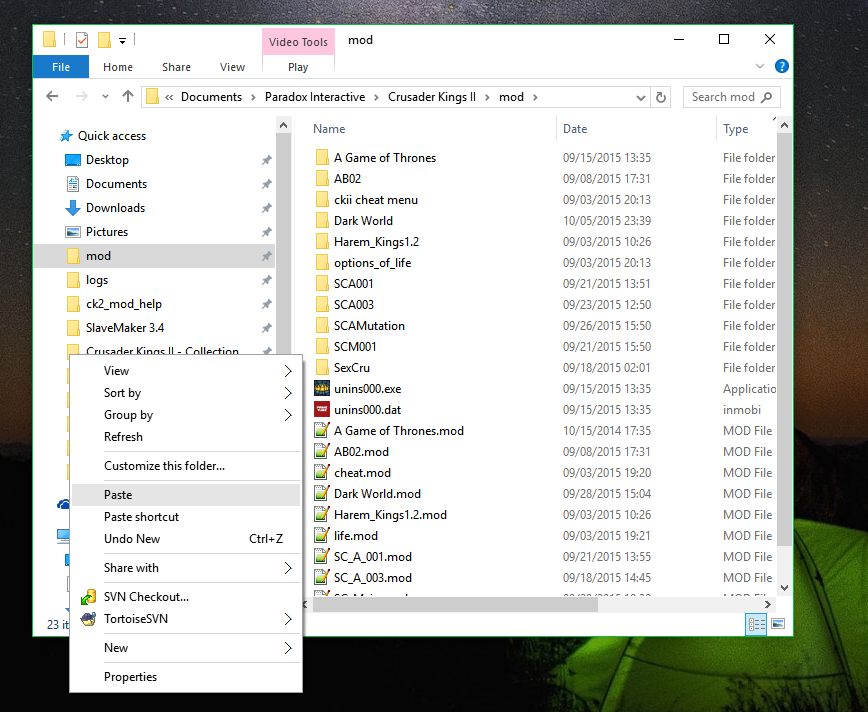Click Documents in the address breadcrumb
The image size is (868, 712).
211,97
